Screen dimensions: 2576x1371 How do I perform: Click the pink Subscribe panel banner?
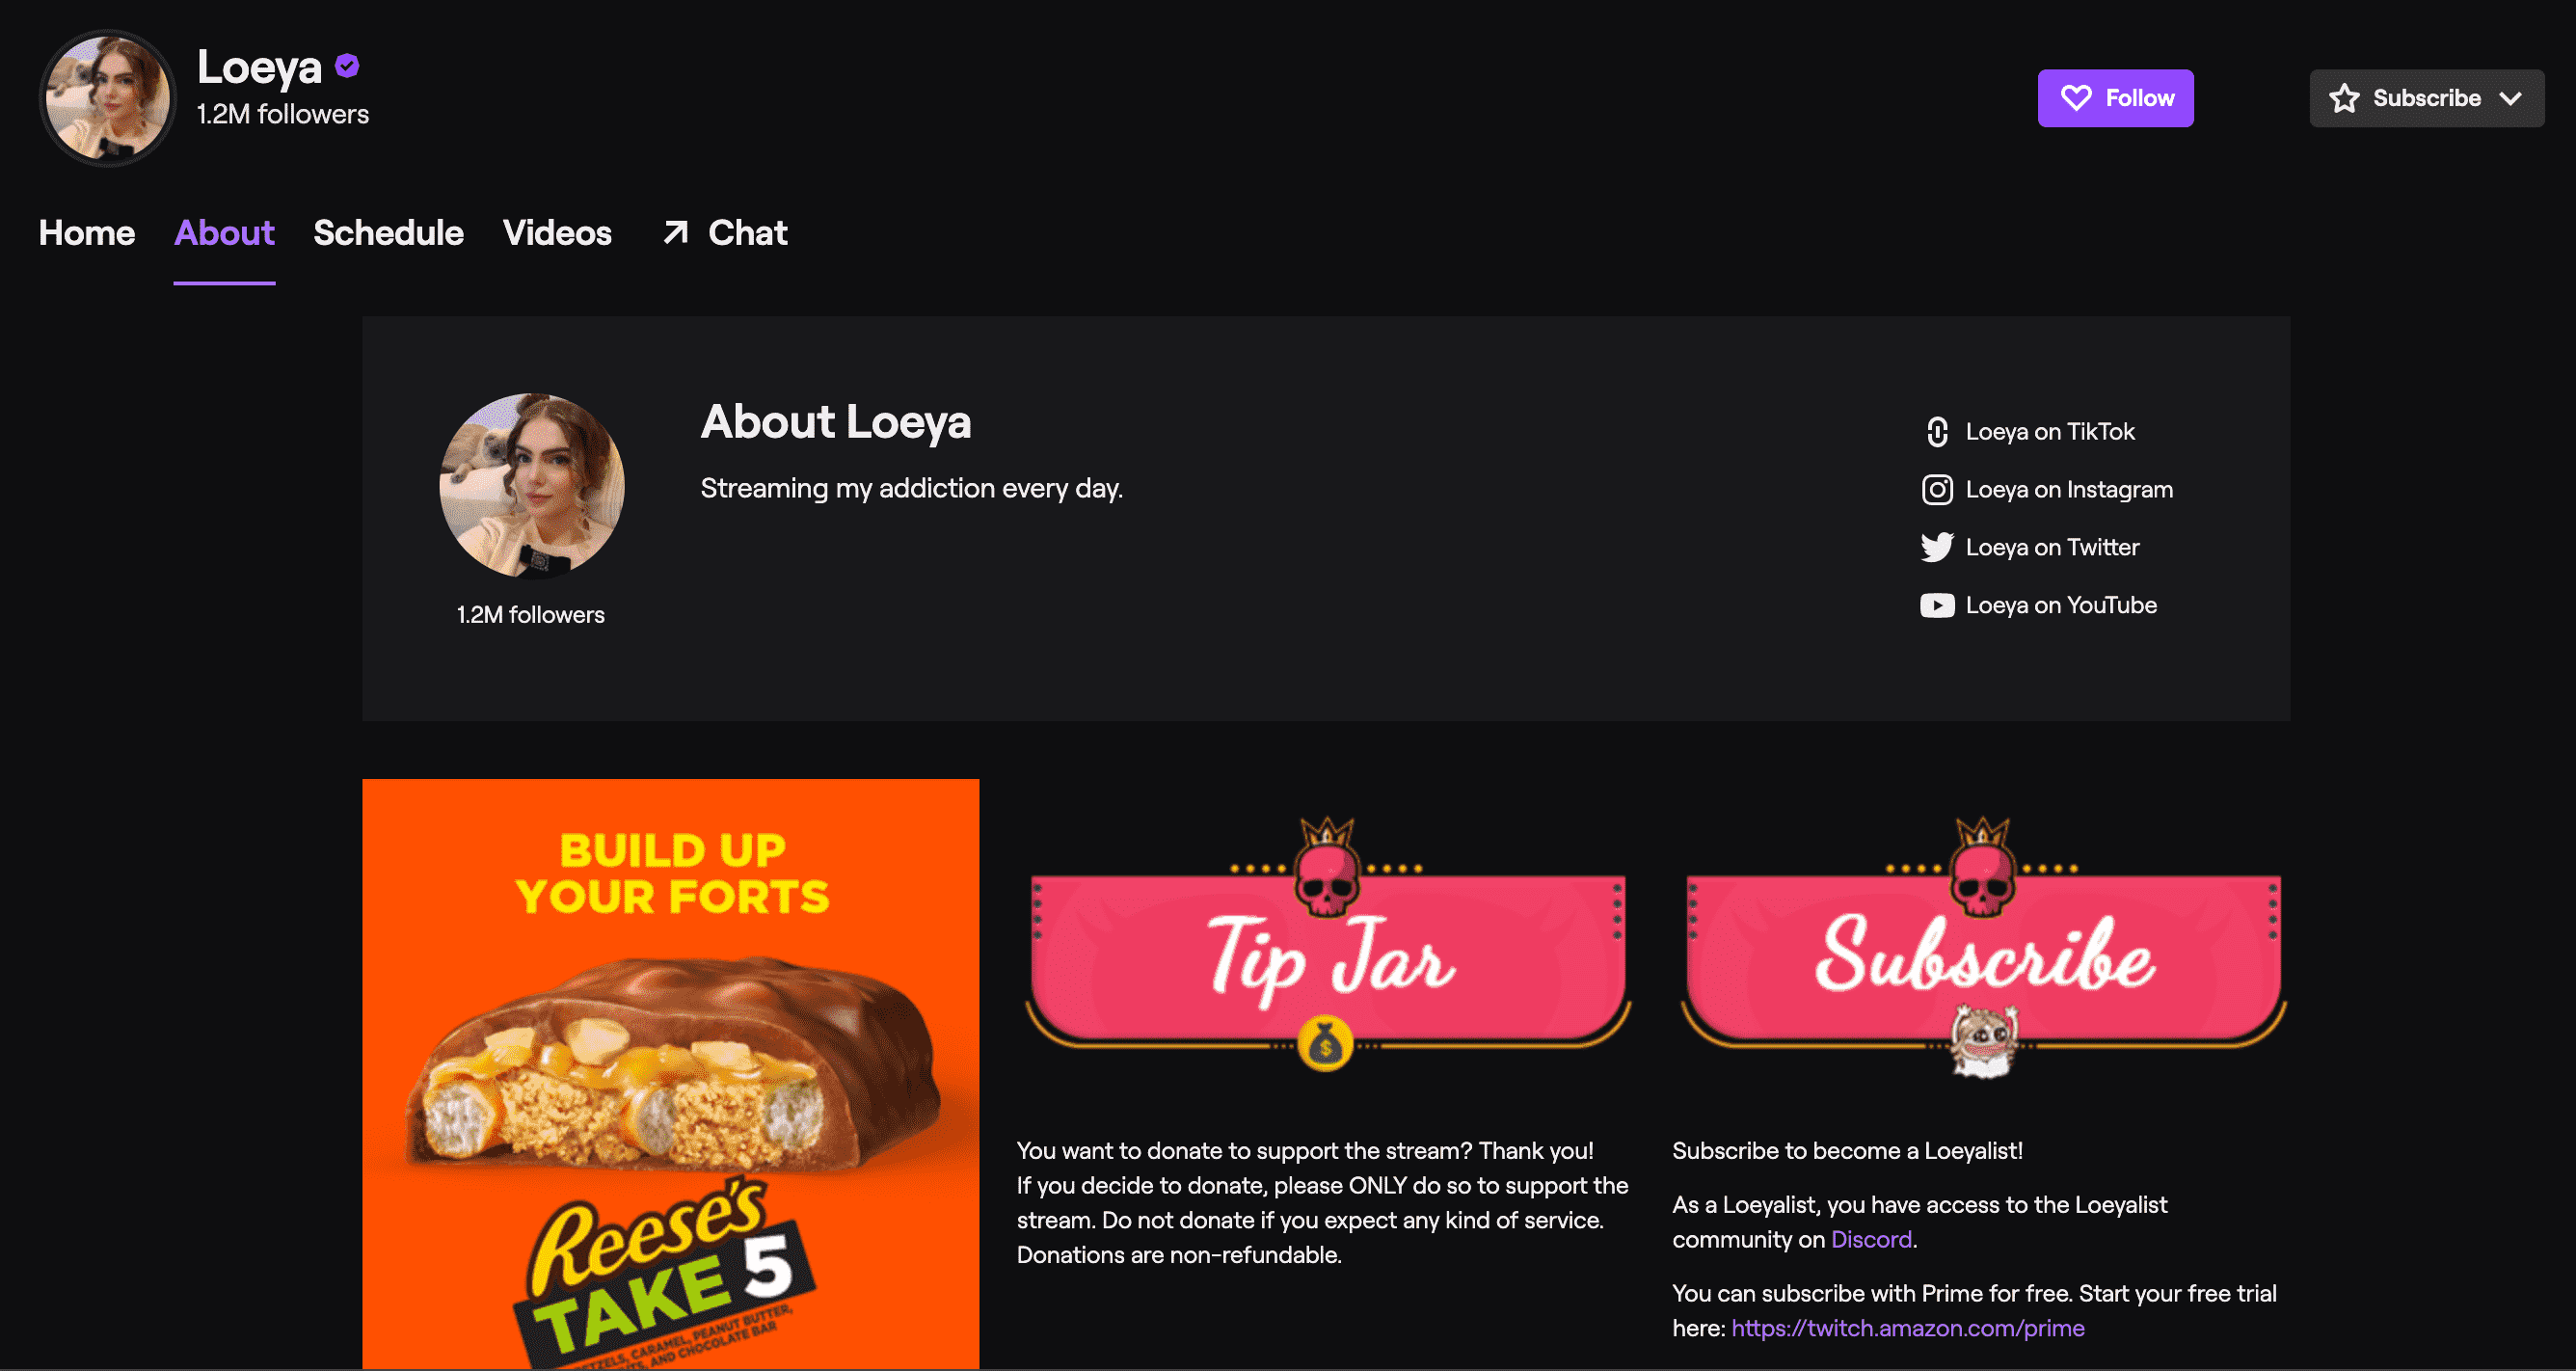[1984, 948]
